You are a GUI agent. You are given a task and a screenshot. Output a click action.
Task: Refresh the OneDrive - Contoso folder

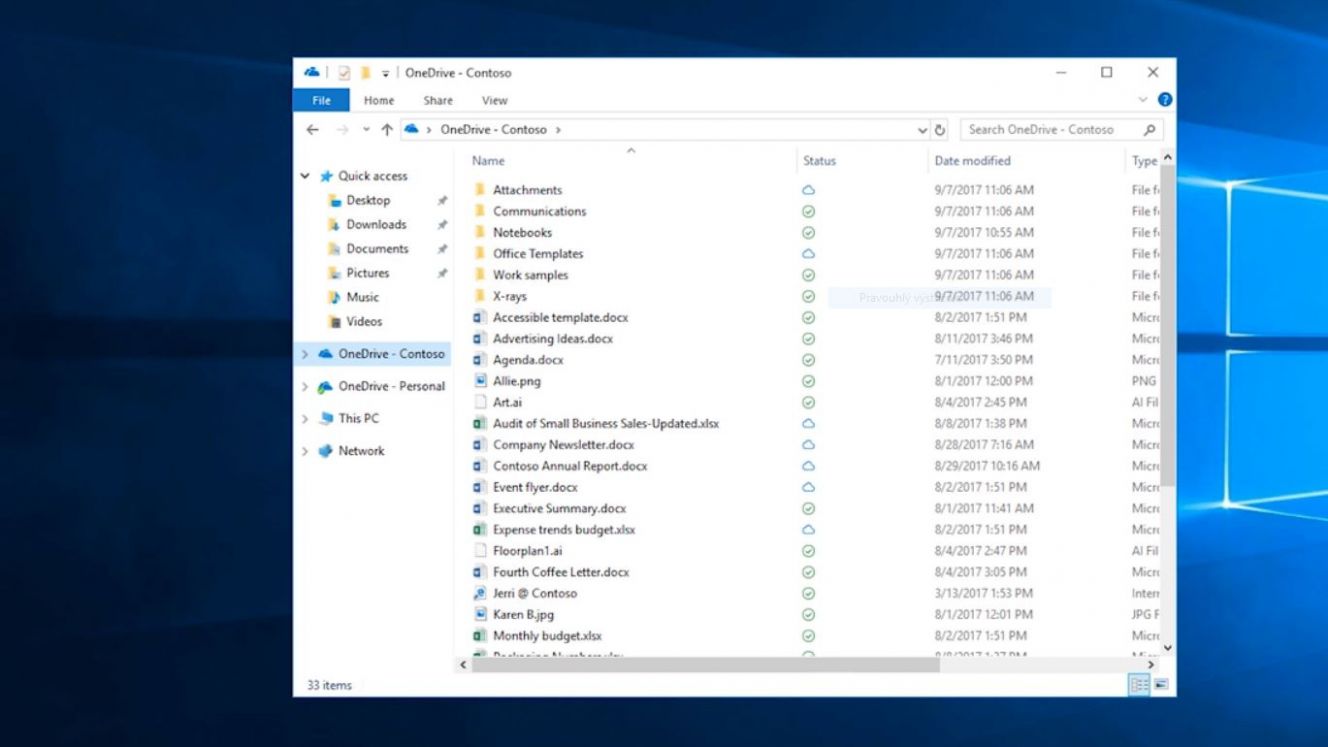click(940, 130)
